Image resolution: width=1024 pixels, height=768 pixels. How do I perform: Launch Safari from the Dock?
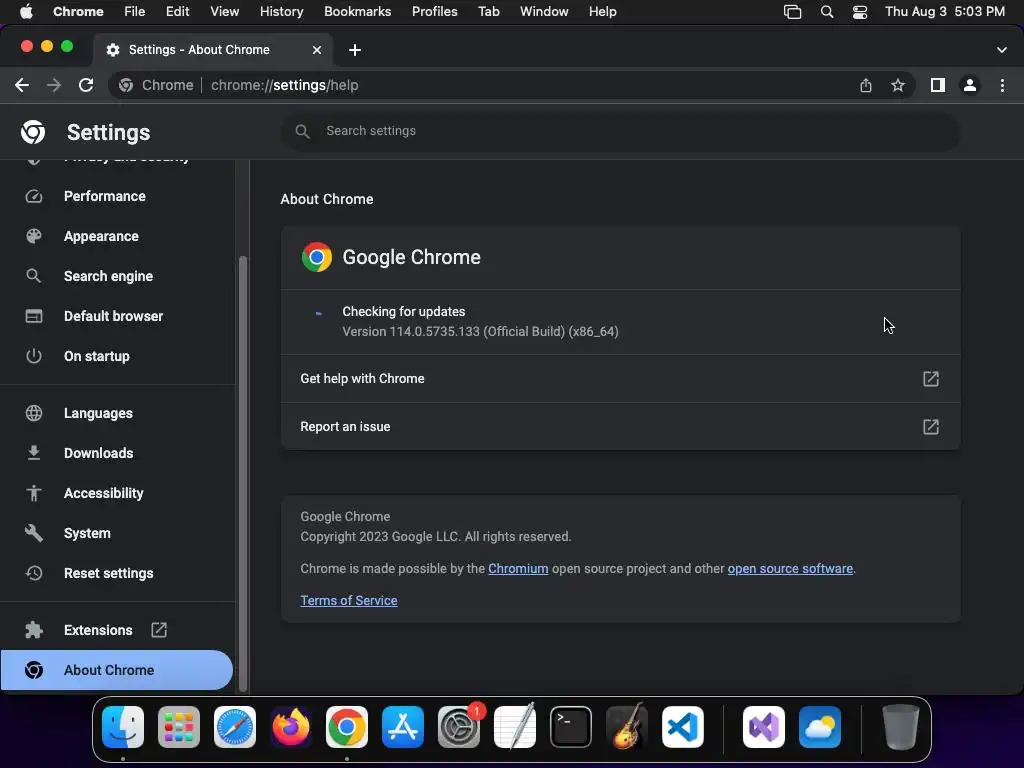[x=235, y=727]
